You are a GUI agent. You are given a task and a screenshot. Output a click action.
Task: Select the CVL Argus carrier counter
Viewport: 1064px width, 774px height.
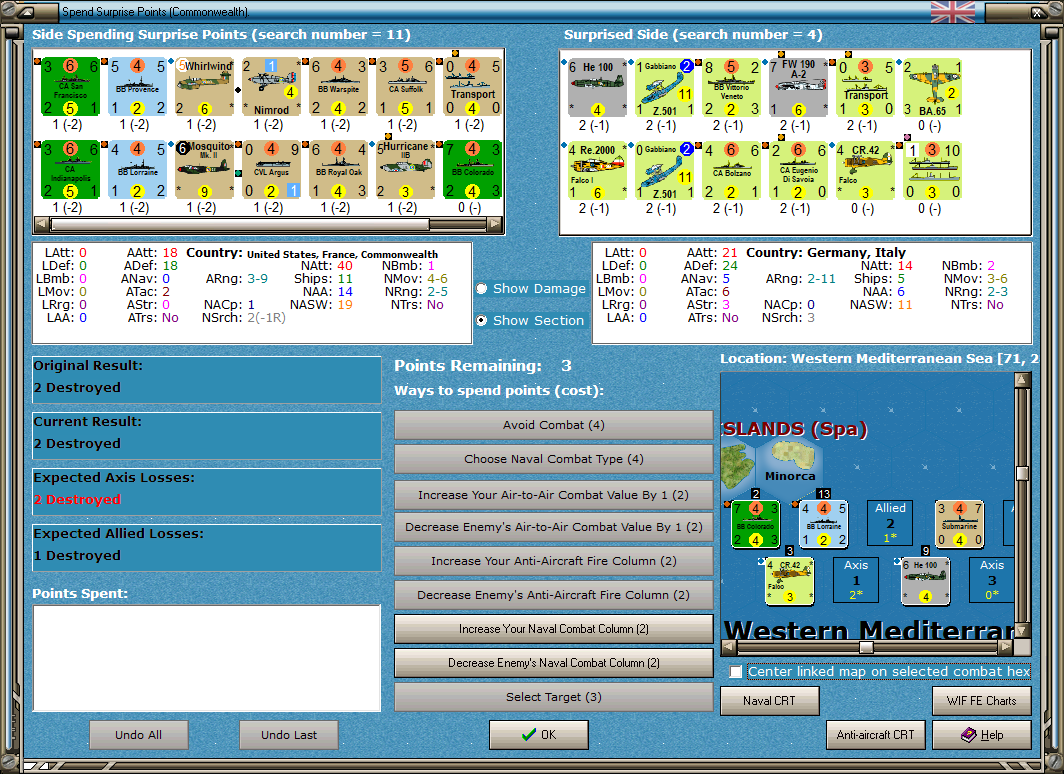coord(271,170)
